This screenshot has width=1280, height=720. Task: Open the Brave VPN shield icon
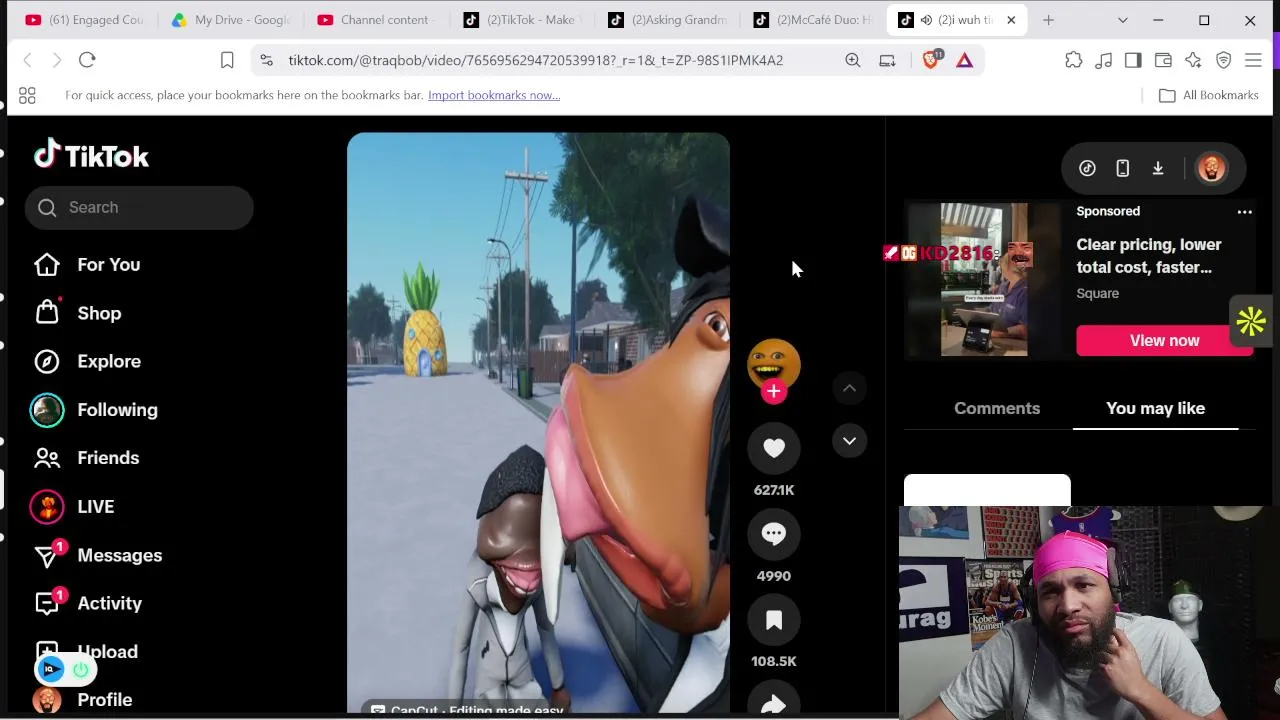click(1223, 60)
